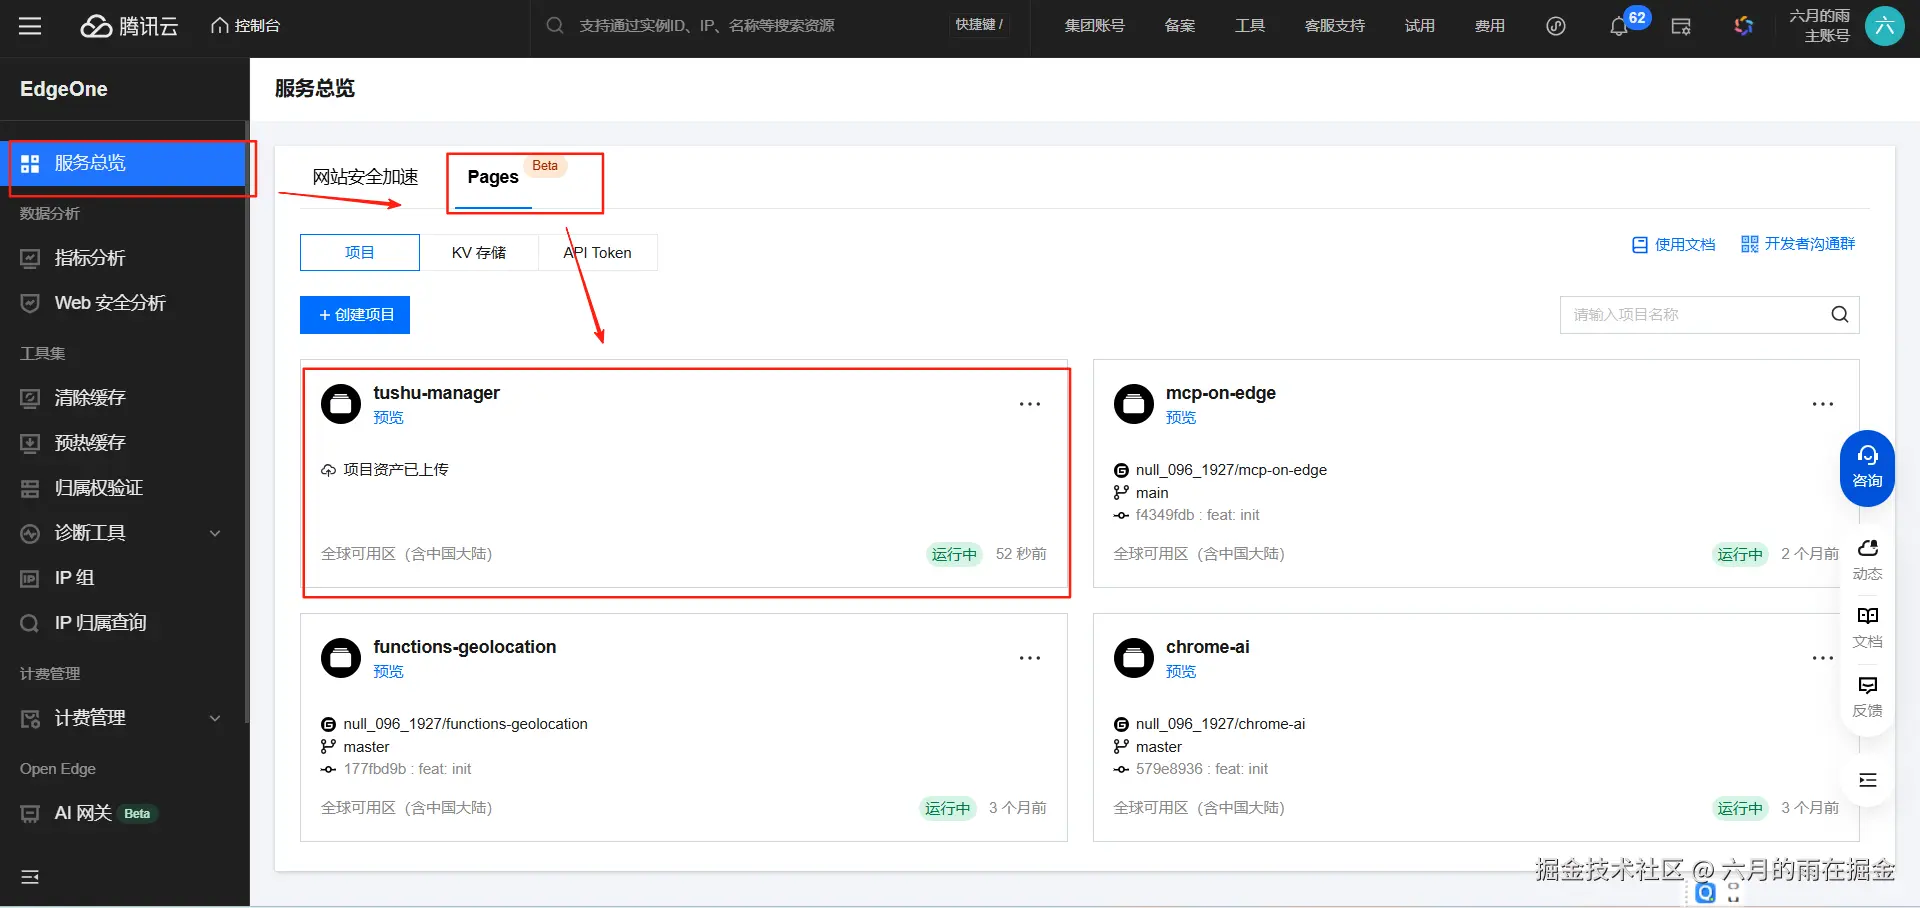This screenshot has height=908, width=1920.
Task: Click the functions-geolocation project icon
Action: pos(341,658)
